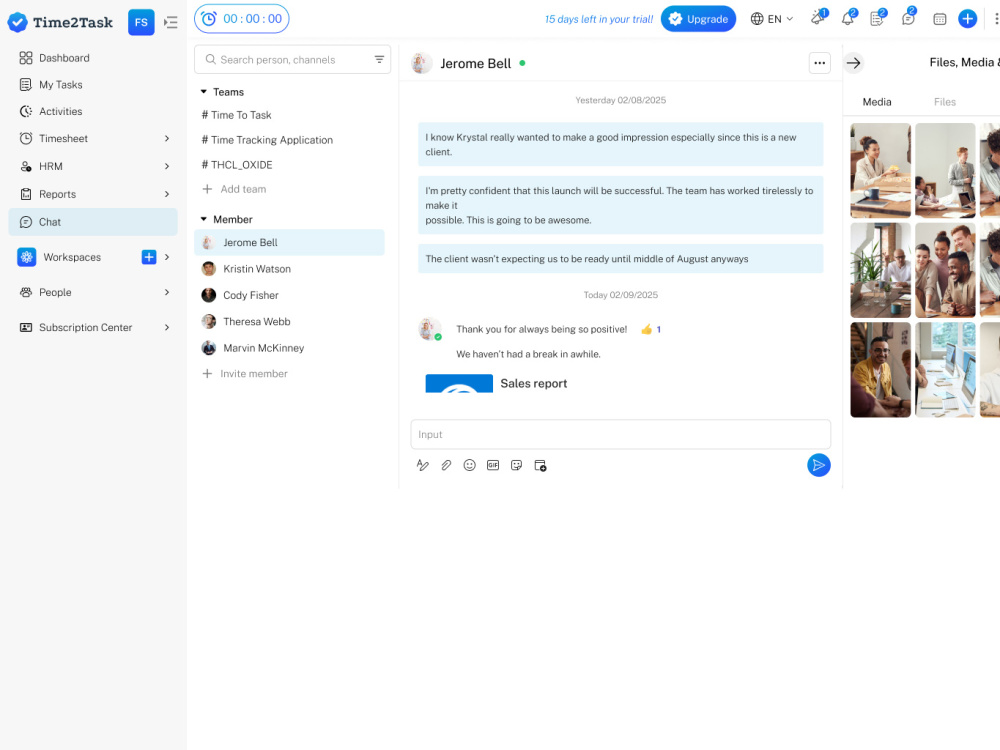Image resolution: width=1000 pixels, height=750 pixels.
Task: Open the sticker picker icon
Action: [517, 465]
